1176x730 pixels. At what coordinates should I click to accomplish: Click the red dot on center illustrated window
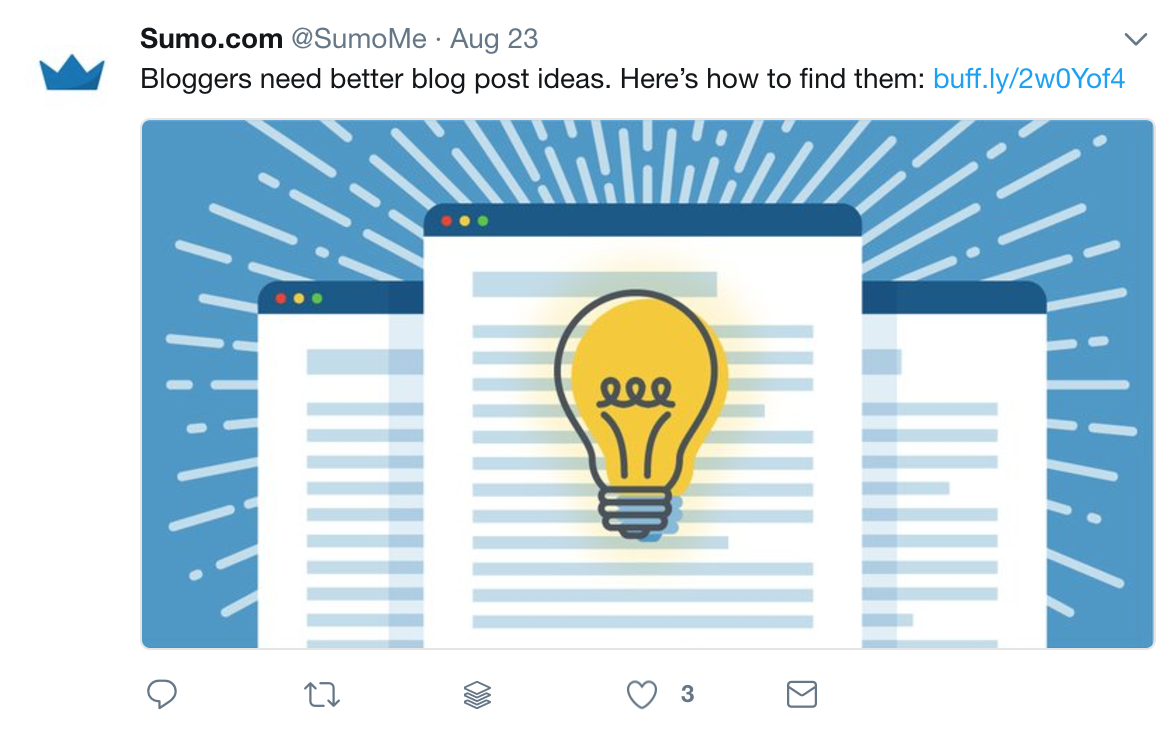[x=447, y=221]
